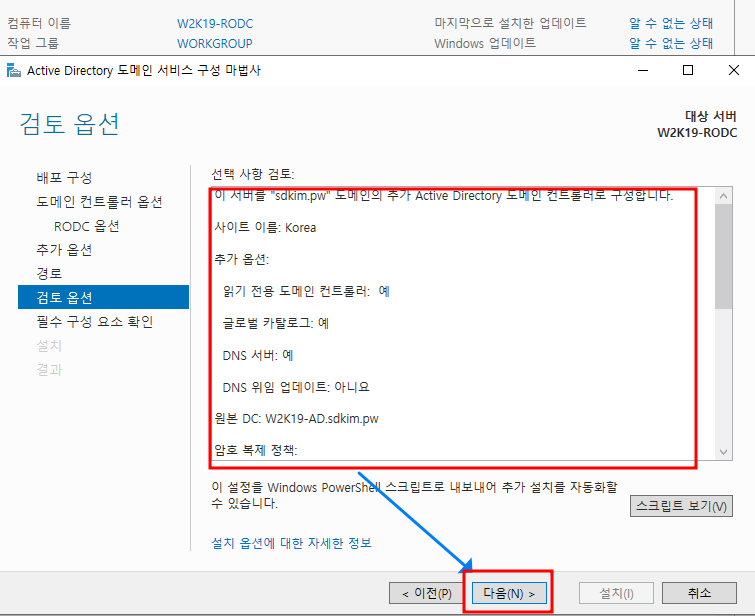Click the 사이트 이름: Korea line

click(x=265, y=227)
